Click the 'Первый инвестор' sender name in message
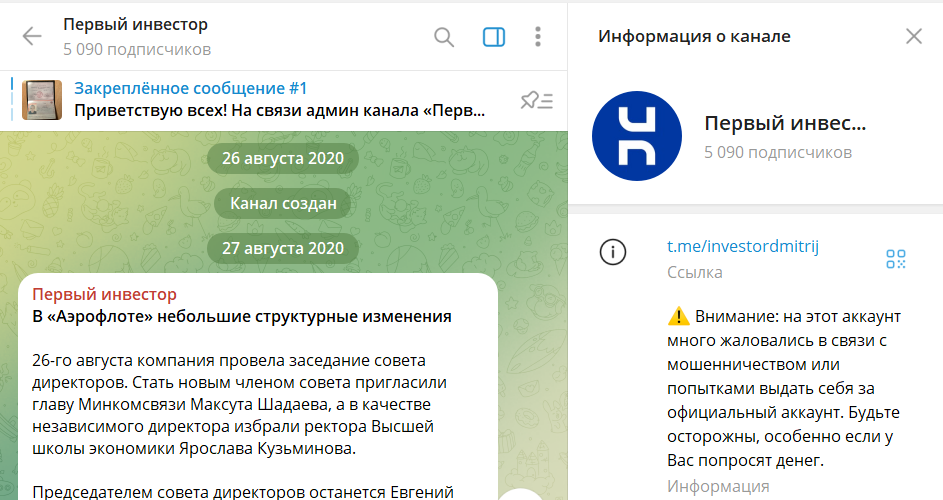943x500 pixels. click(x=105, y=294)
